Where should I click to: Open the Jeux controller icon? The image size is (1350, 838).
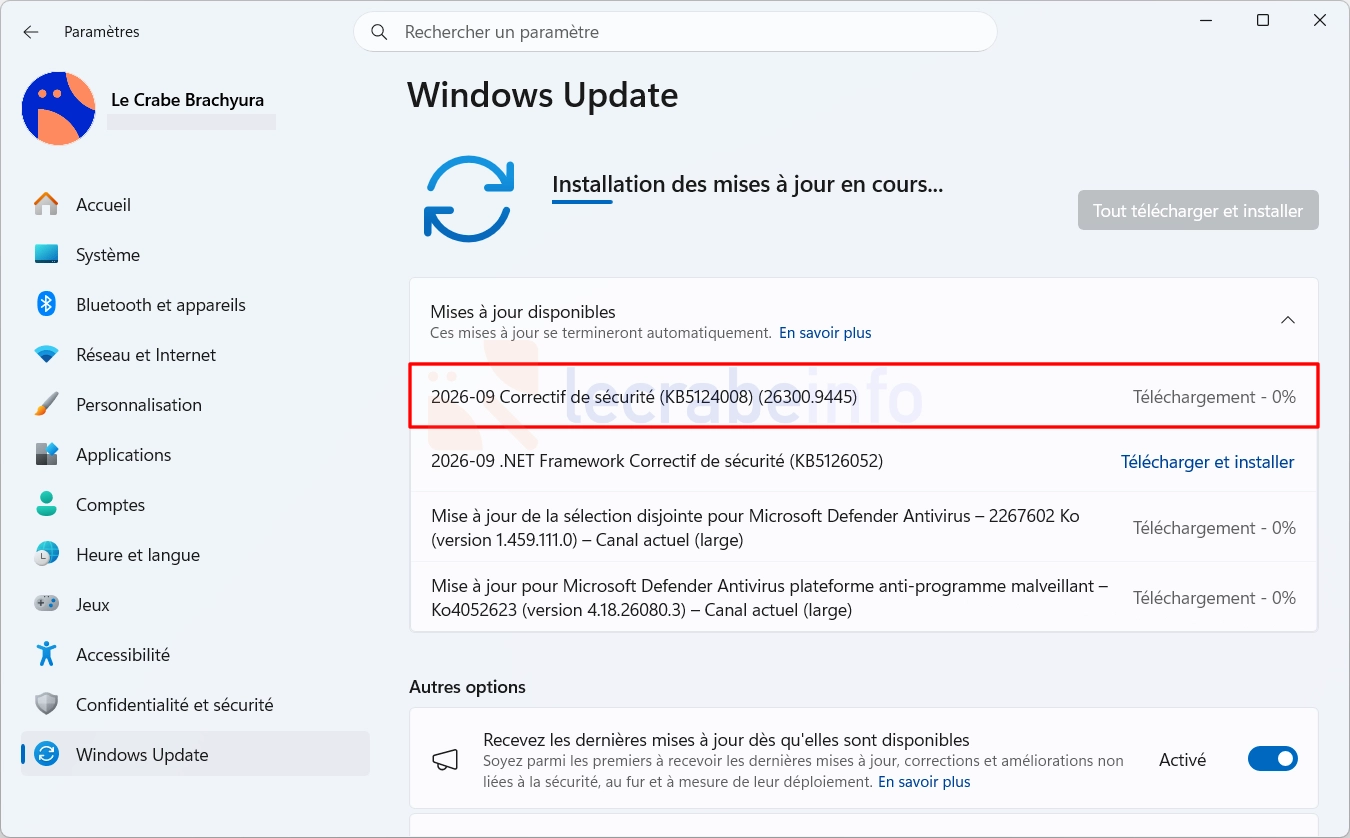tap(46, 604)
